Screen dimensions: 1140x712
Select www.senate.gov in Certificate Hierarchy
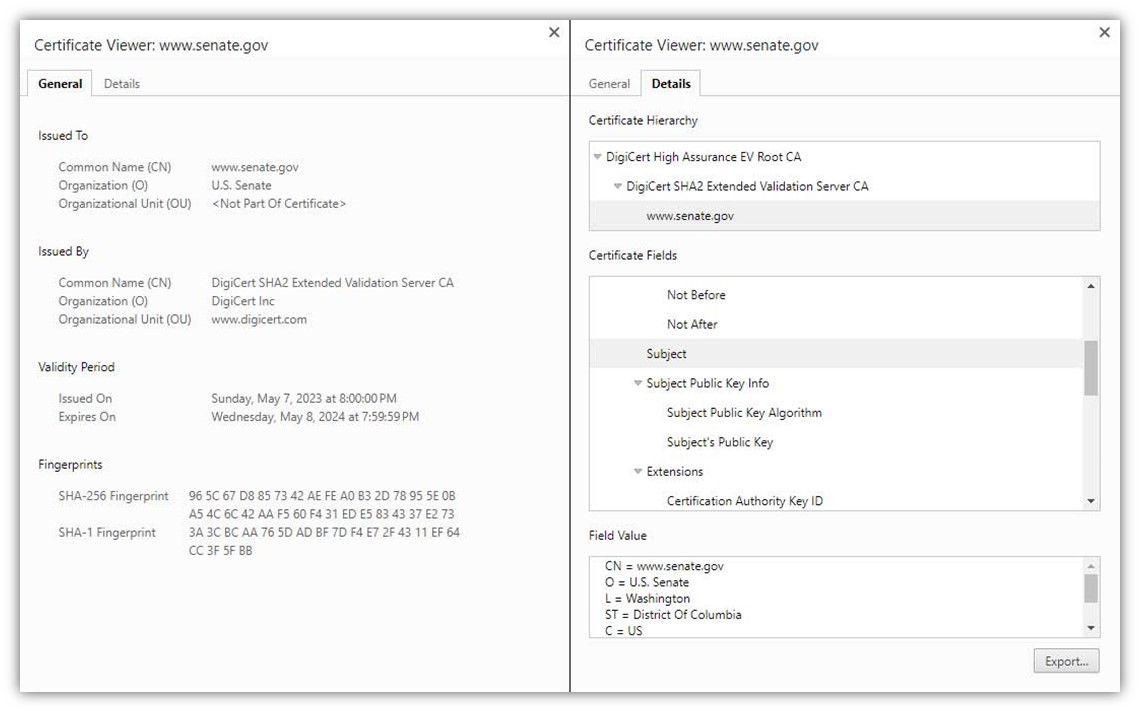pyautogui.click(x=690, y=216)
